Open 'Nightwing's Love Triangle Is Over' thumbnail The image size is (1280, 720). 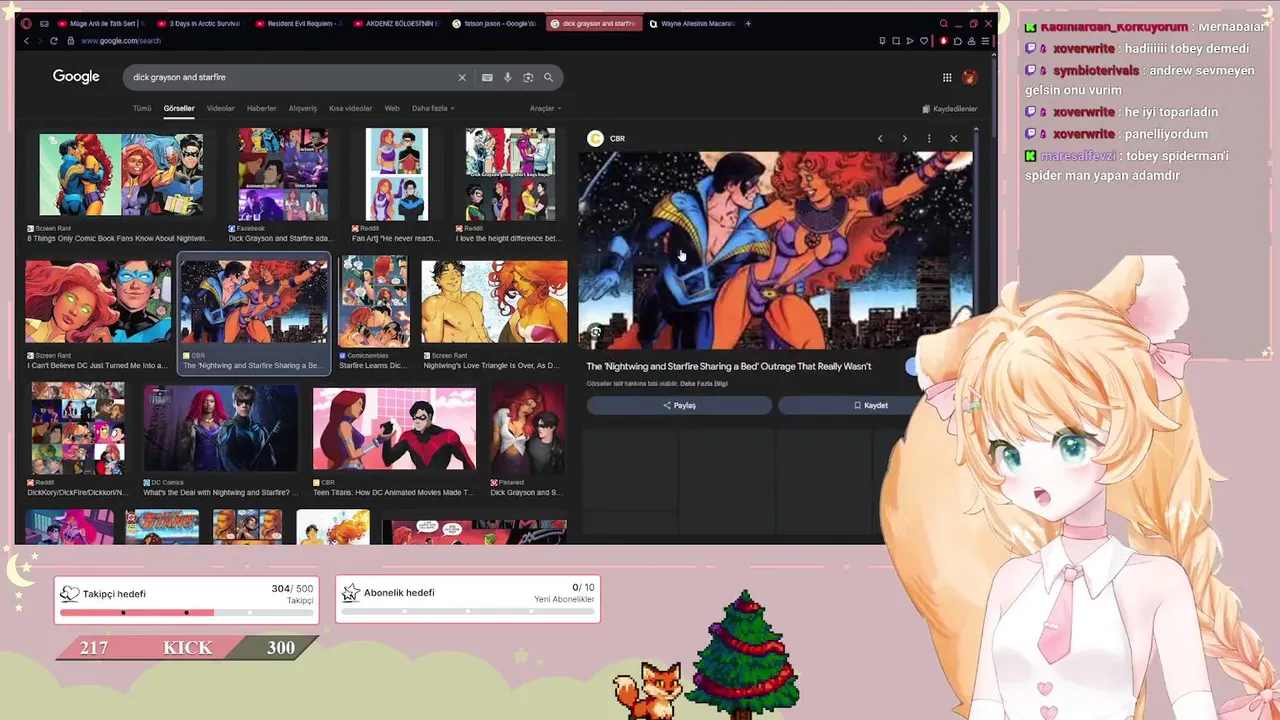point(494,302)
